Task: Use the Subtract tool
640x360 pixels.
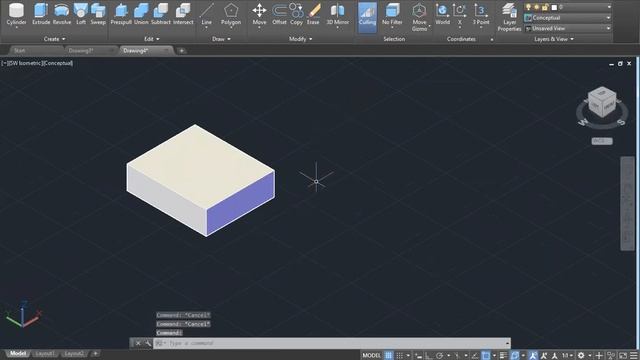Action: click(160, 14)
